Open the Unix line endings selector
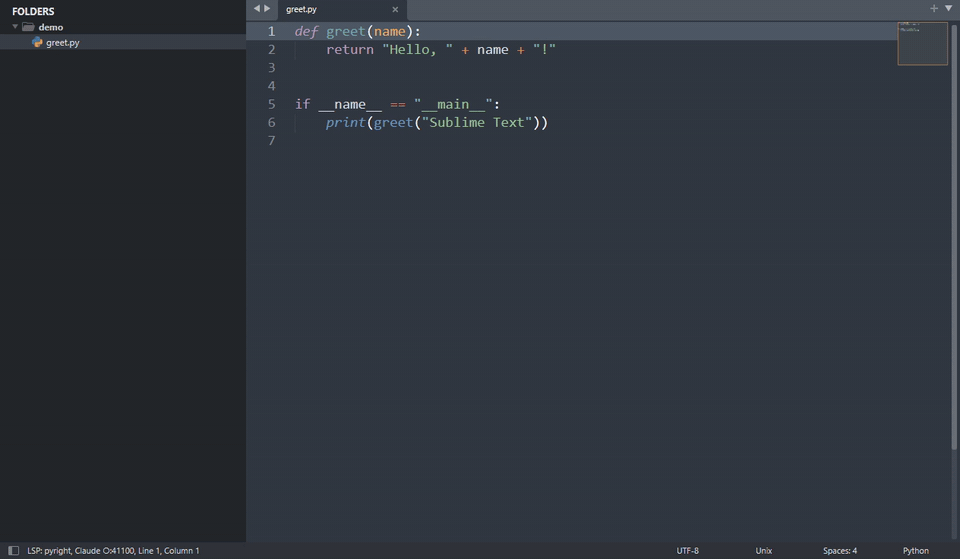The width and height of the screenshot is (960, 559). (x=763, y=550)
